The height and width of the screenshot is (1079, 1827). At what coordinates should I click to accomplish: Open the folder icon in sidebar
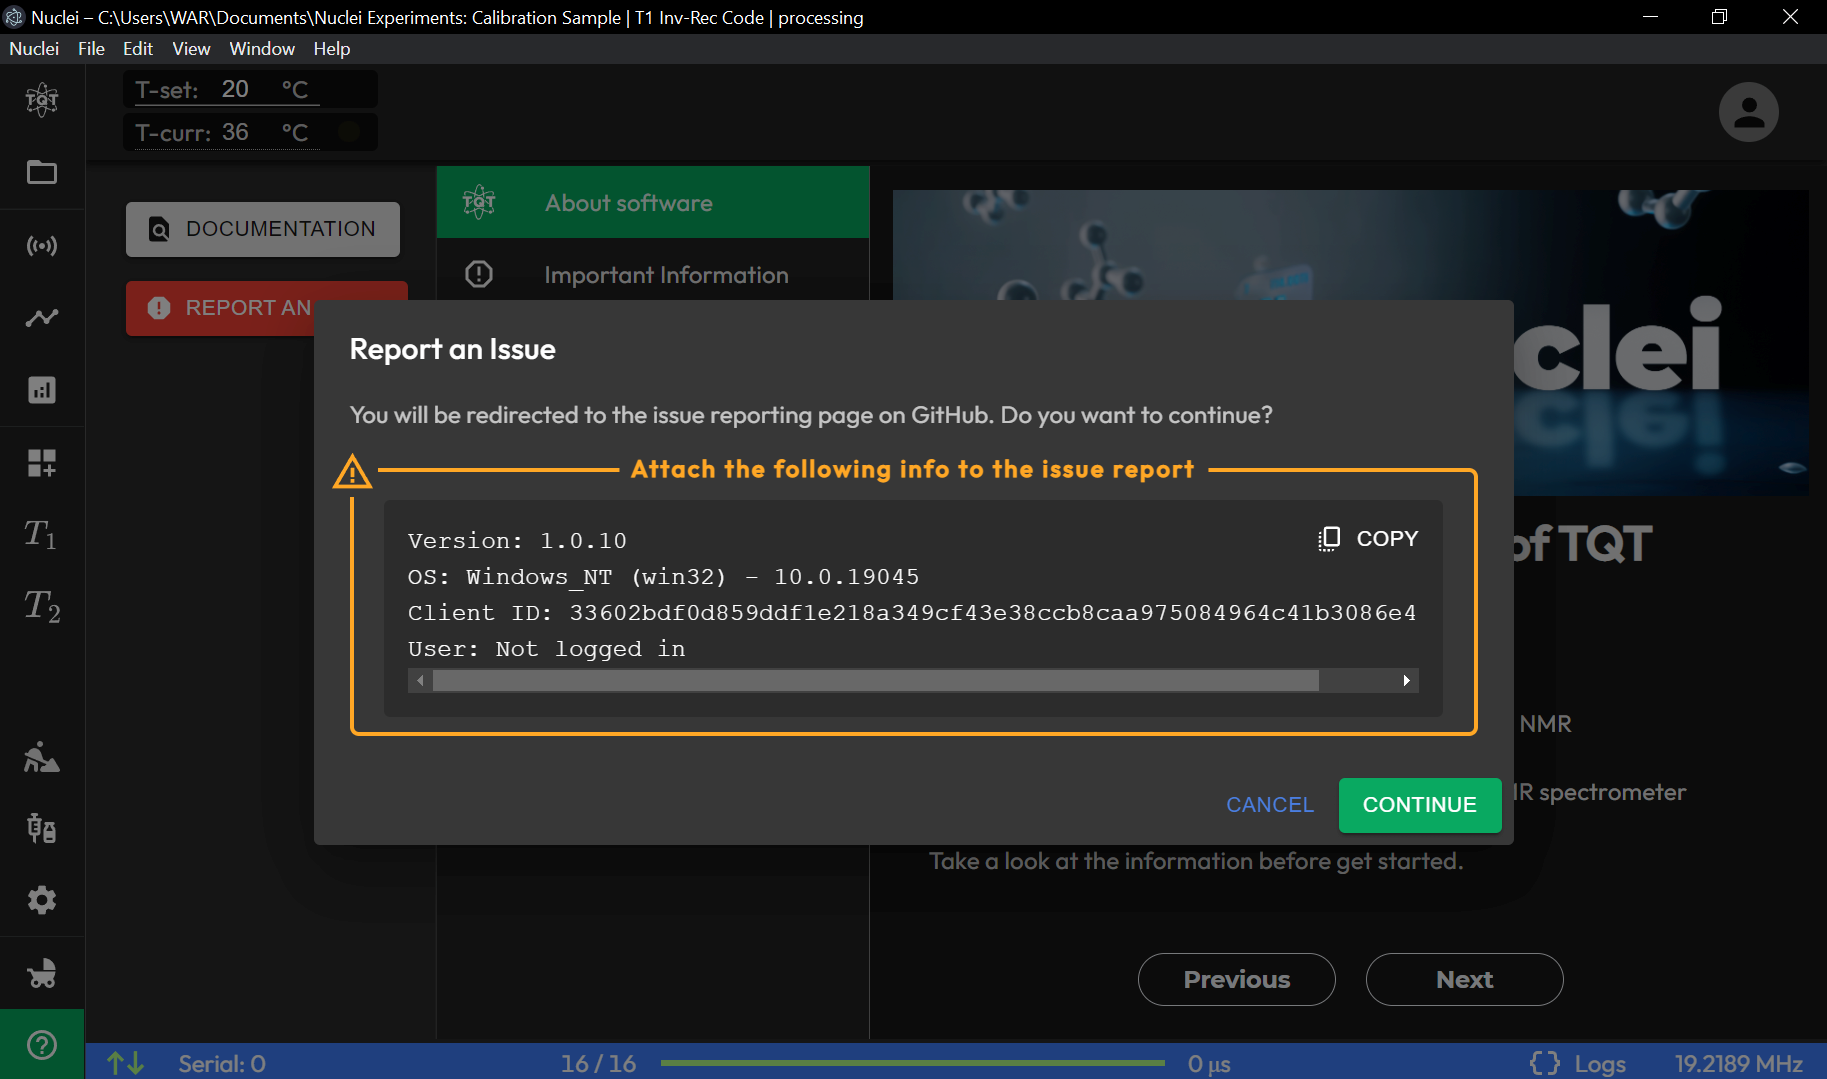point(42,172)
